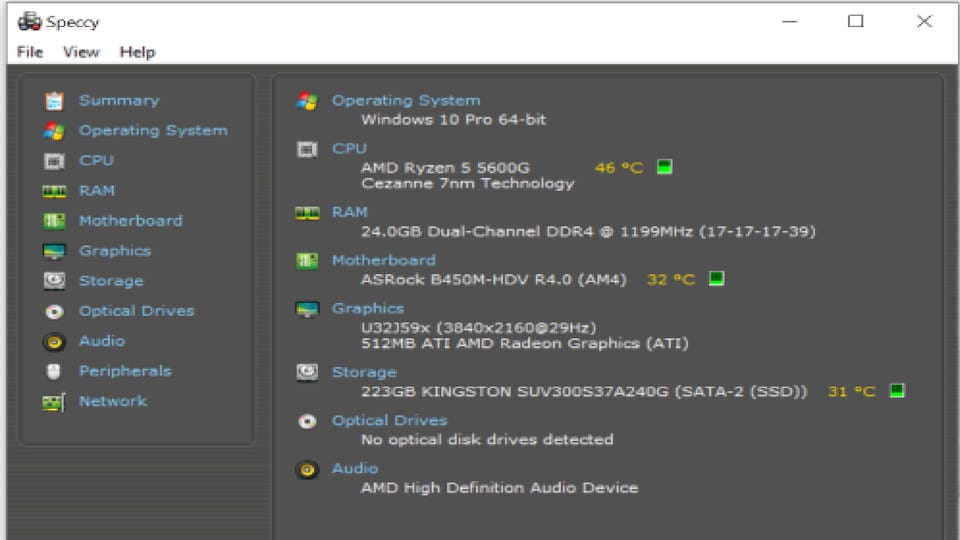
Task: Click the green CPU temperature indicator
Action: click(x=664, y=167)
